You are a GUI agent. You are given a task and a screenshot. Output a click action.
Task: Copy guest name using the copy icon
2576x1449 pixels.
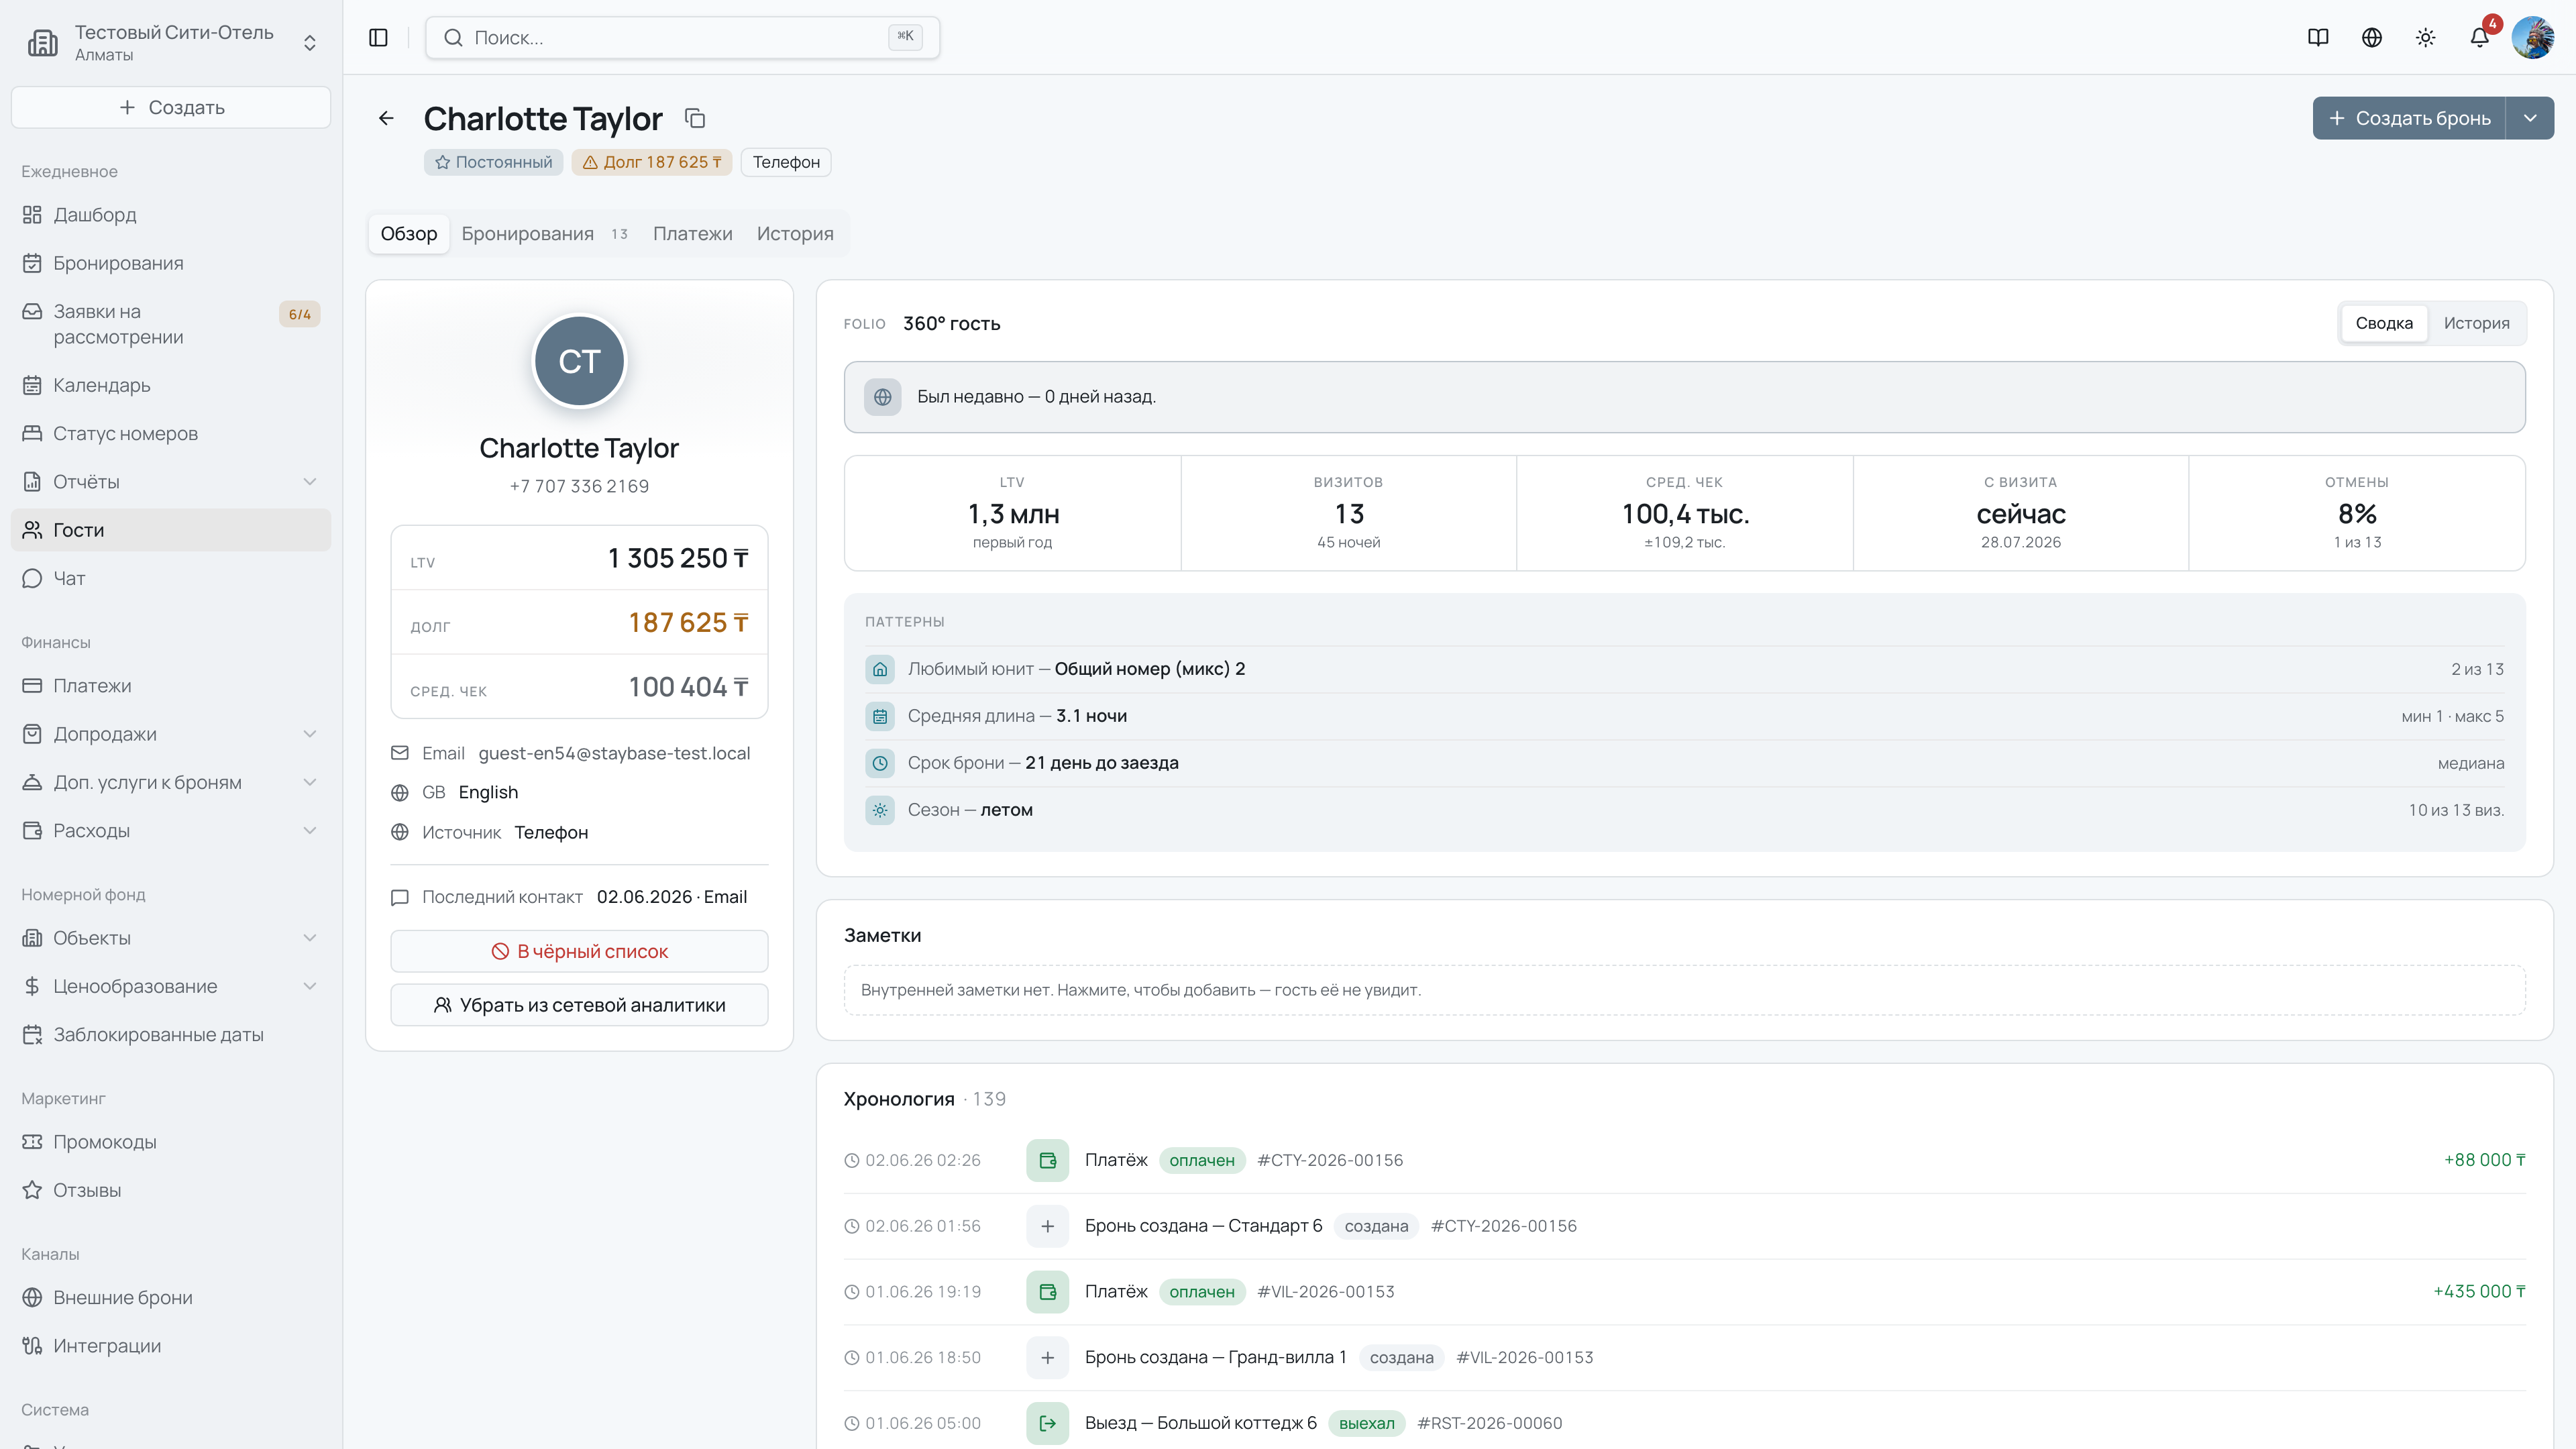click(695, 118)
